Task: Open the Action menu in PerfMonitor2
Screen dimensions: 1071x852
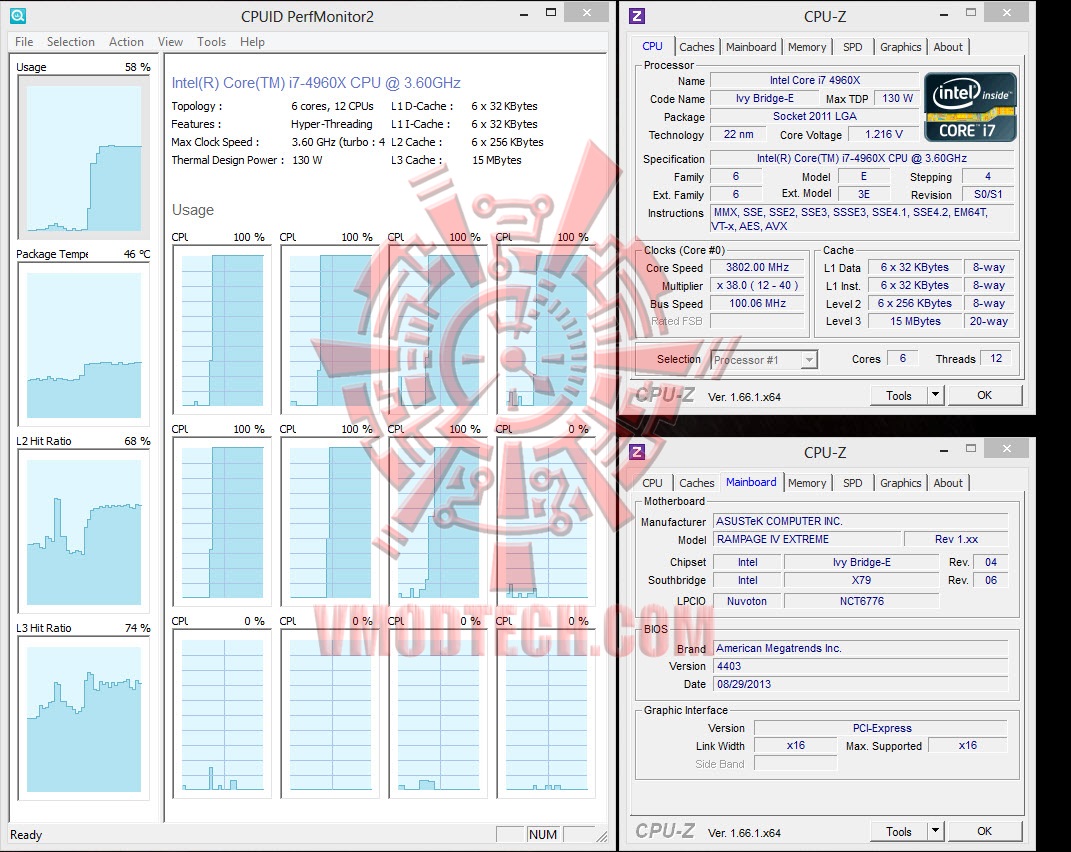Action: pos(126,42)
